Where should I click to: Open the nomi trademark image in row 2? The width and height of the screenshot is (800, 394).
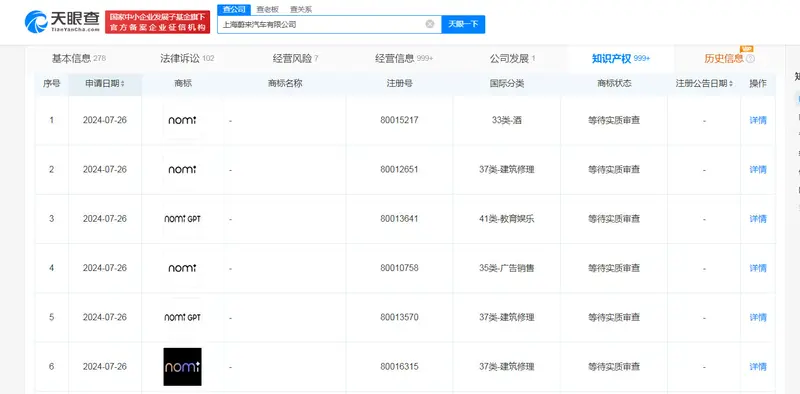[x=183, y=169]
